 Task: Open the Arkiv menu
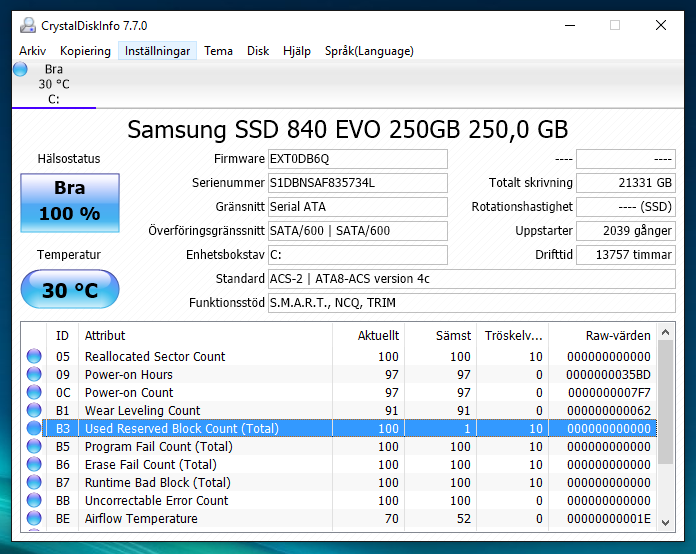(32, 51)
